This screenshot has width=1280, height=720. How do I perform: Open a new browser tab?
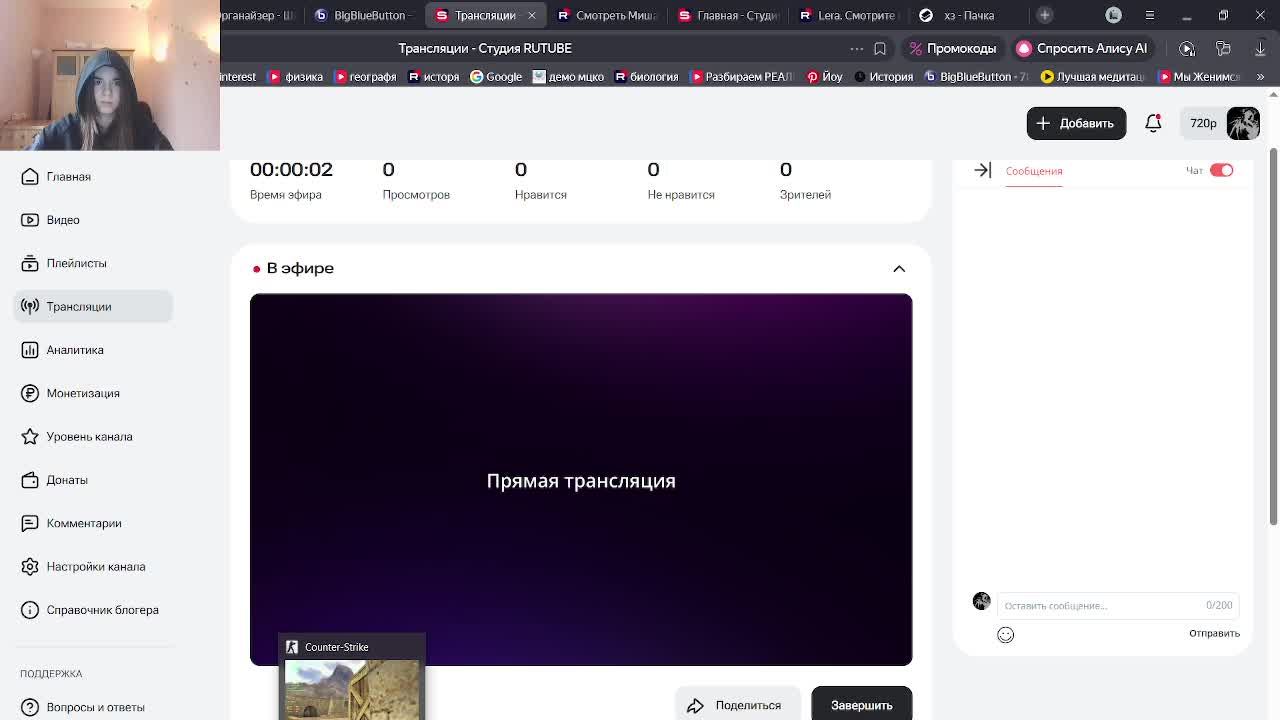click(x=1044, y=15)
